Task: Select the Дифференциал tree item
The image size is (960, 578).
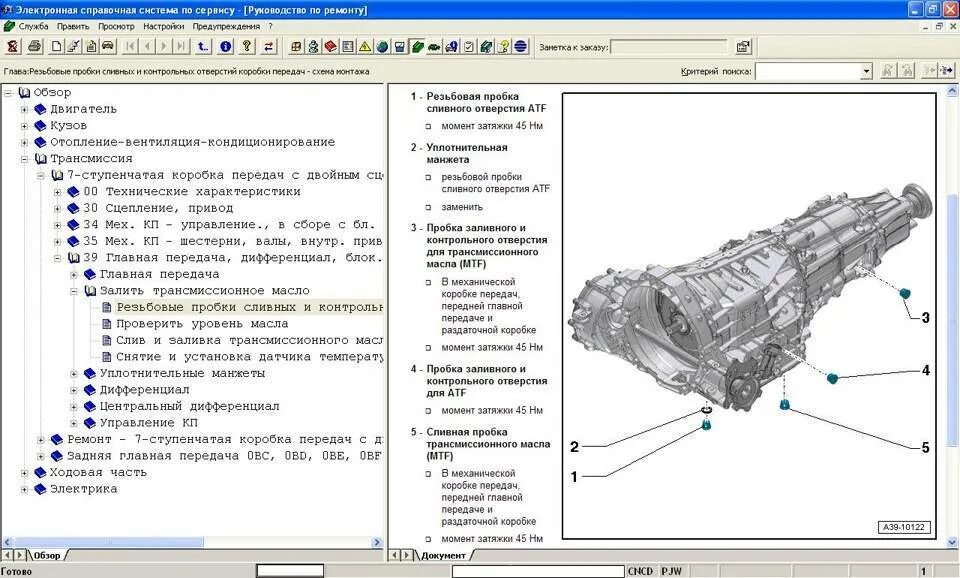Action: (144, 390)
